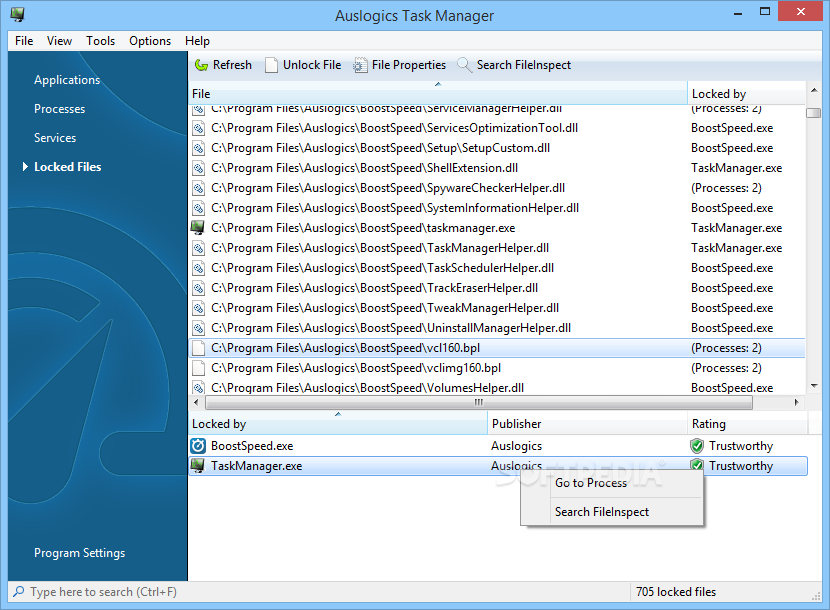
Task: Click the vertical scrollbar thumb of file list
Action: (x=814, y=113)
